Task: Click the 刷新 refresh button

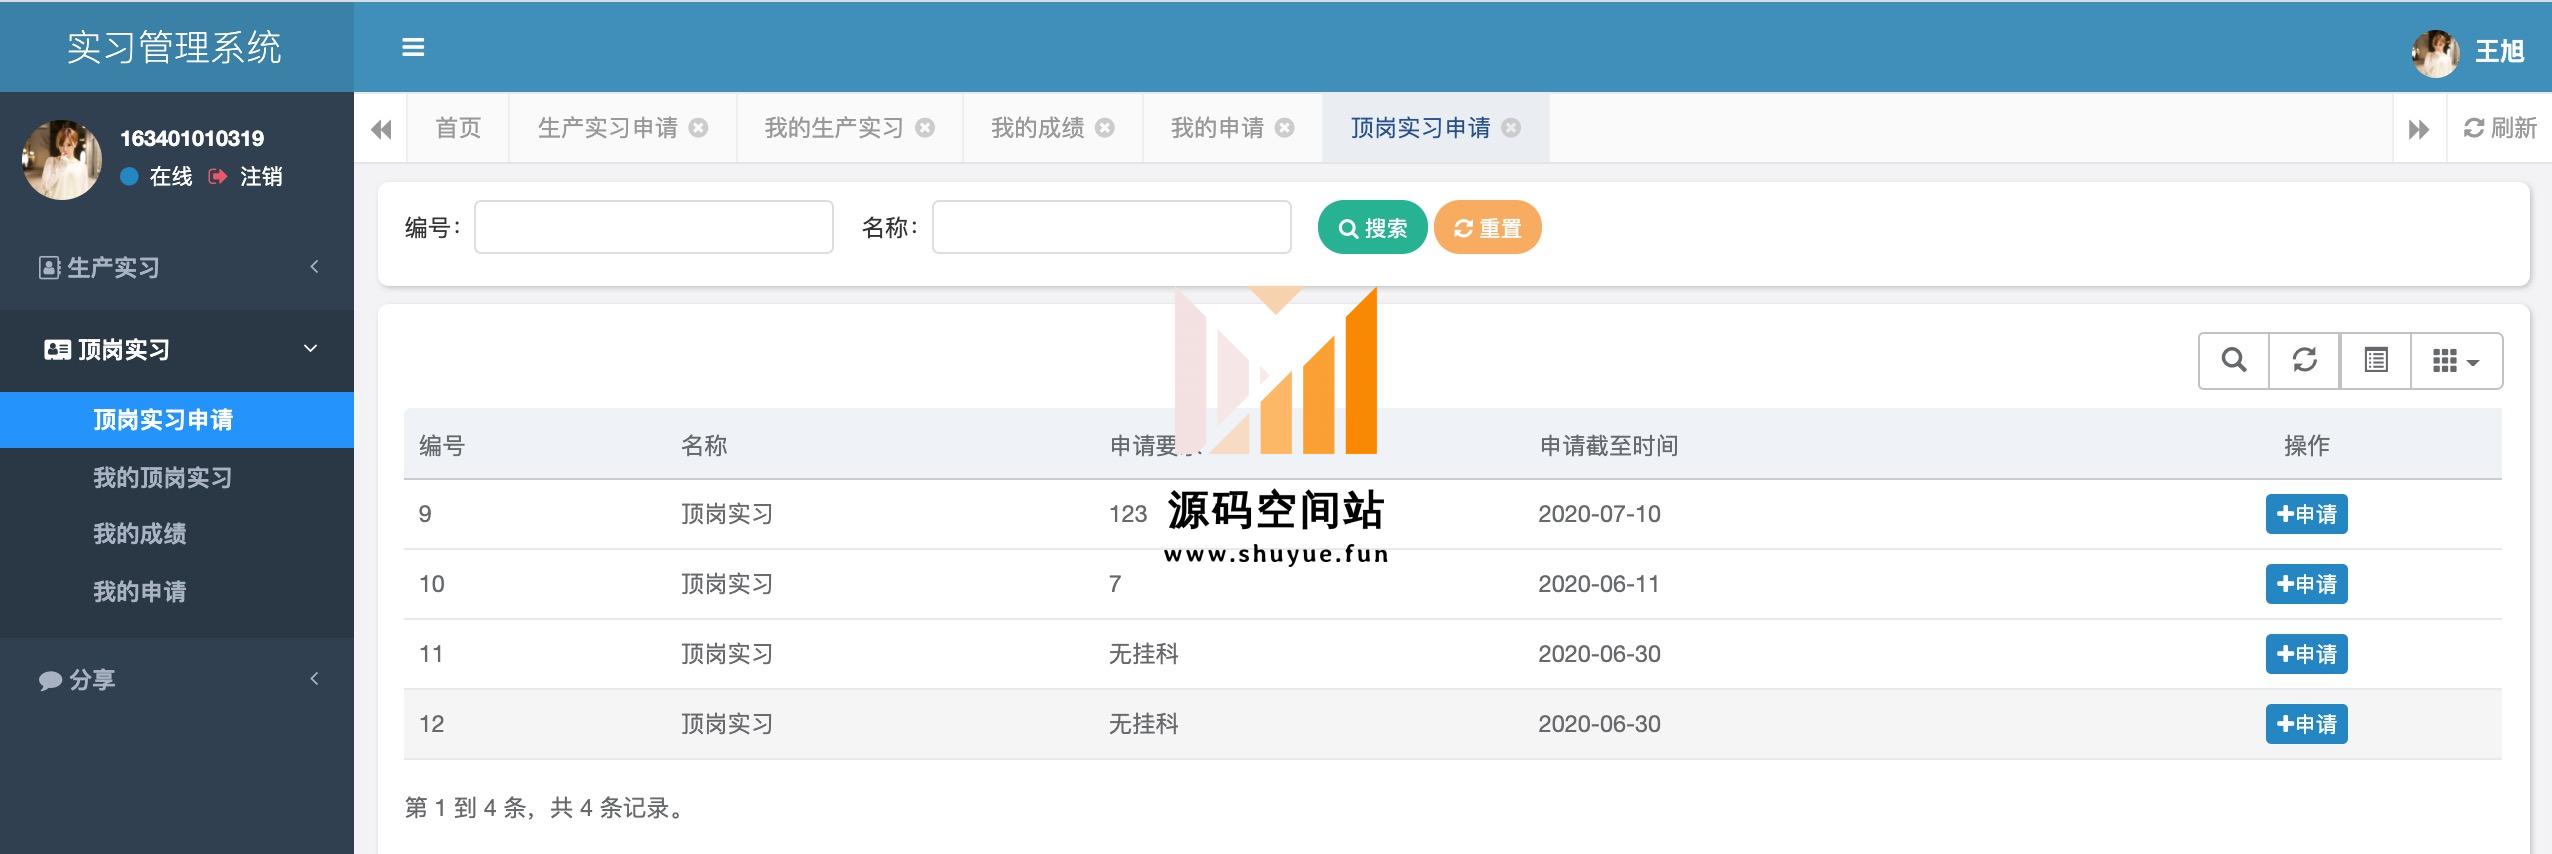Action: coord(2500,128)
